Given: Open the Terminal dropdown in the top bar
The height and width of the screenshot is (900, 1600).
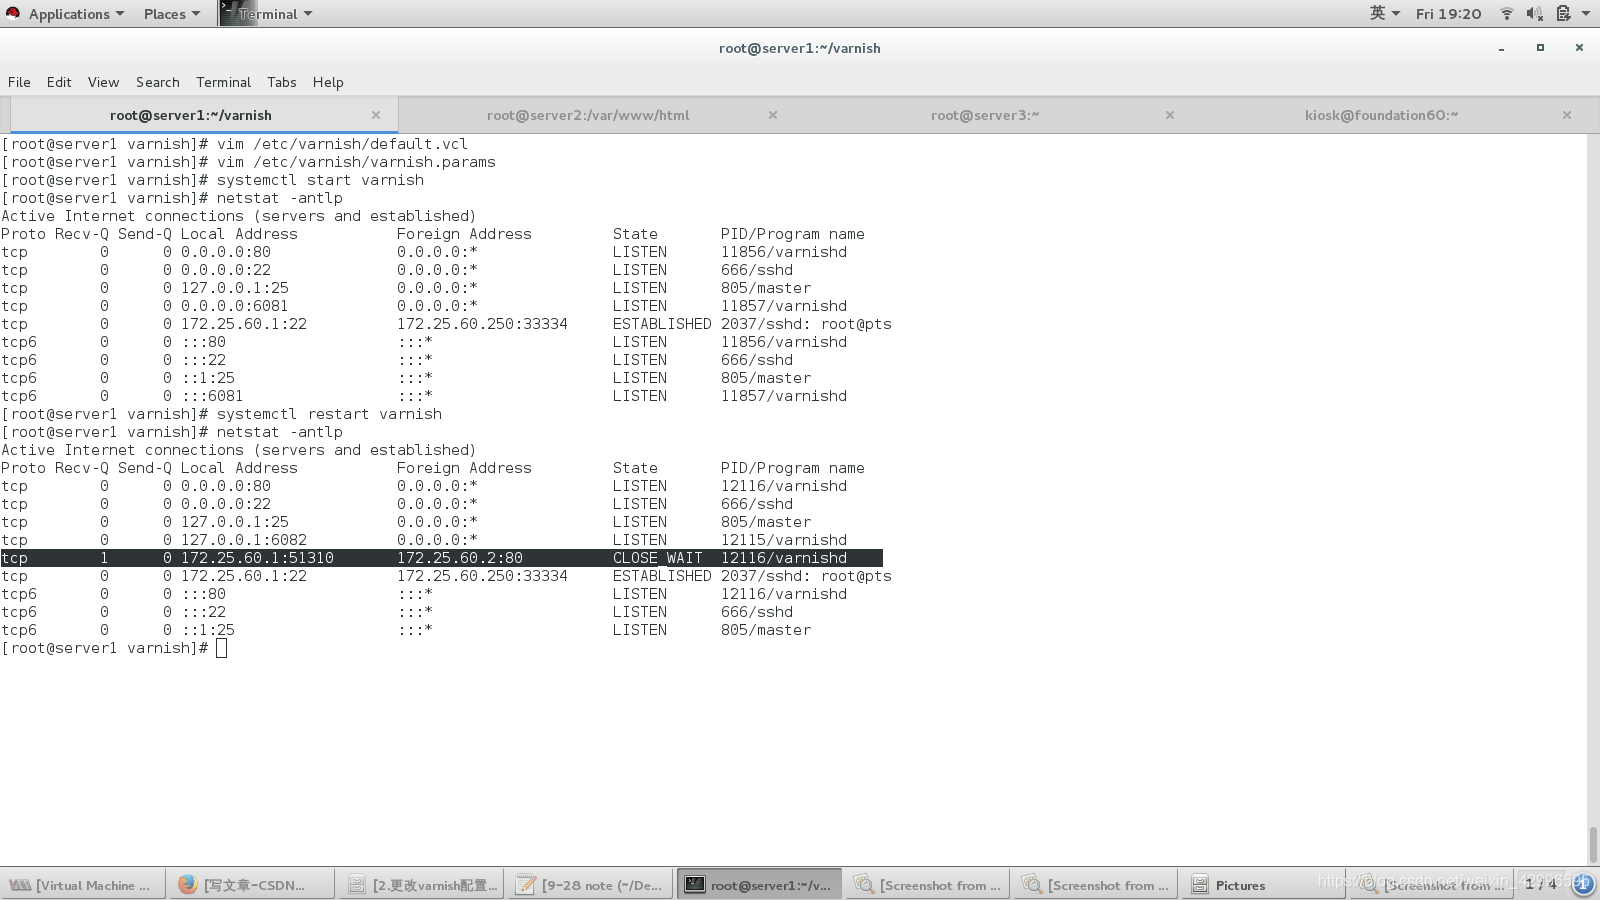Looking at the screenshot, I should click(268, 13).
